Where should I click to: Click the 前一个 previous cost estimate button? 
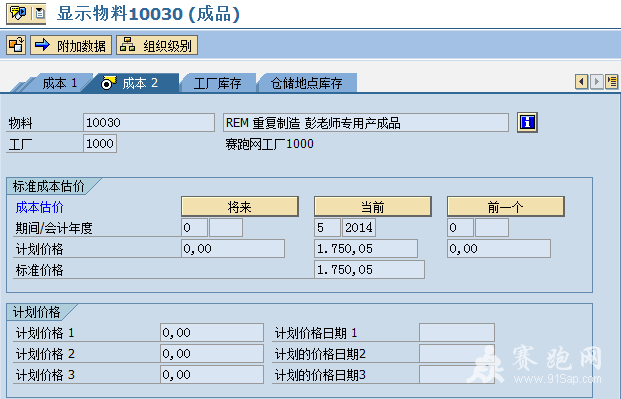506,206
